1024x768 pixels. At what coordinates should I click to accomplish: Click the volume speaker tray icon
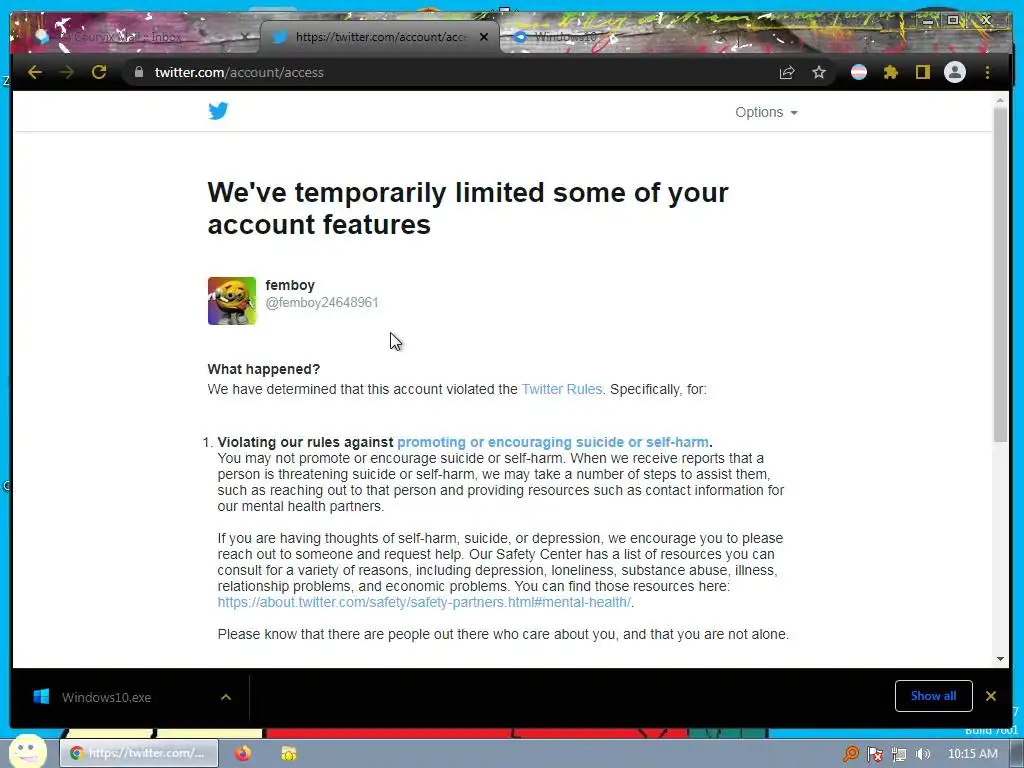coord(923,754)
